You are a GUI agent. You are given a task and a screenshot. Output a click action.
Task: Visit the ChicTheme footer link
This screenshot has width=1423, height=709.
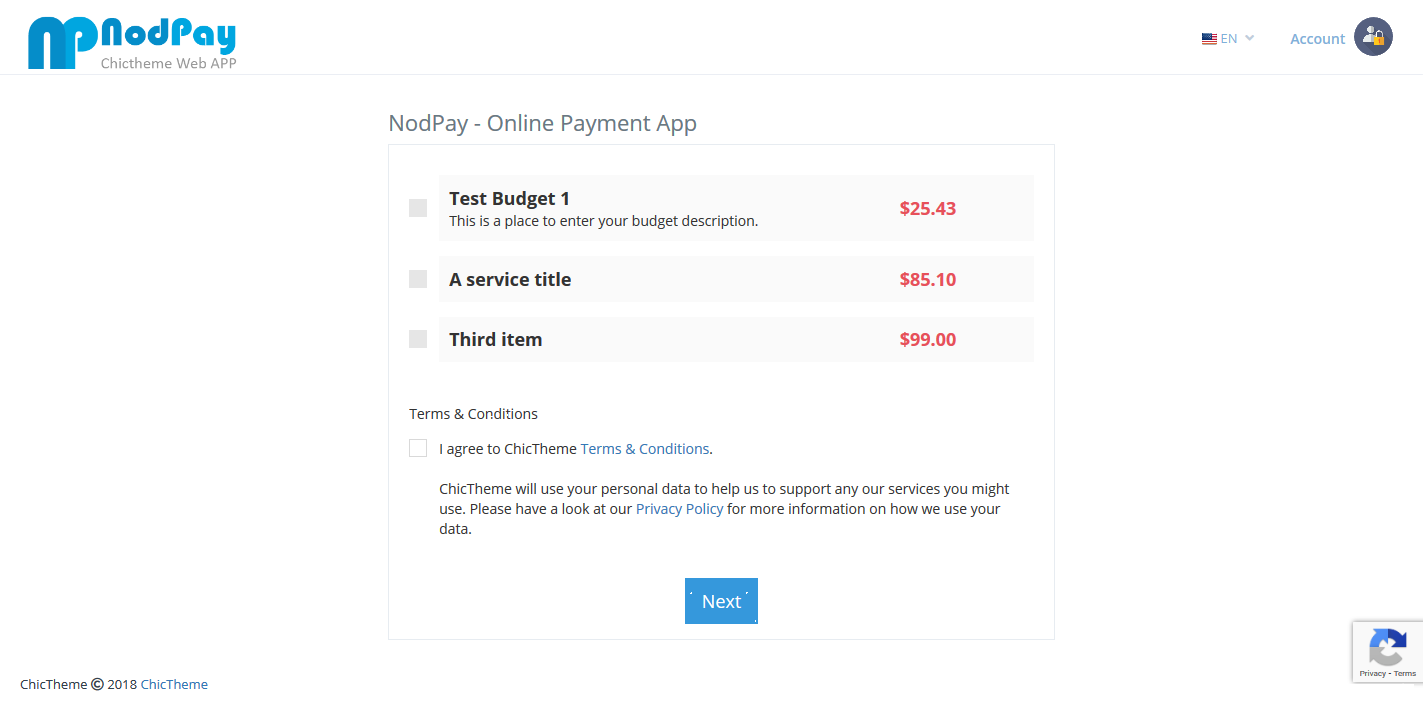point(174,685)
